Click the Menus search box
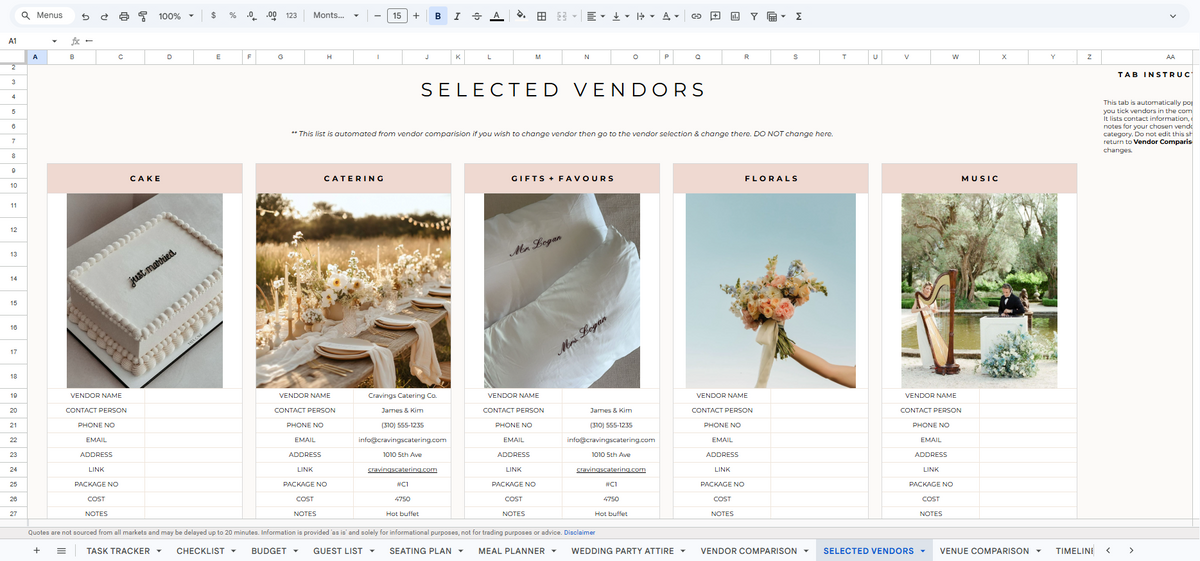This screenshot has height=561, width=1200. click(43, 16)
